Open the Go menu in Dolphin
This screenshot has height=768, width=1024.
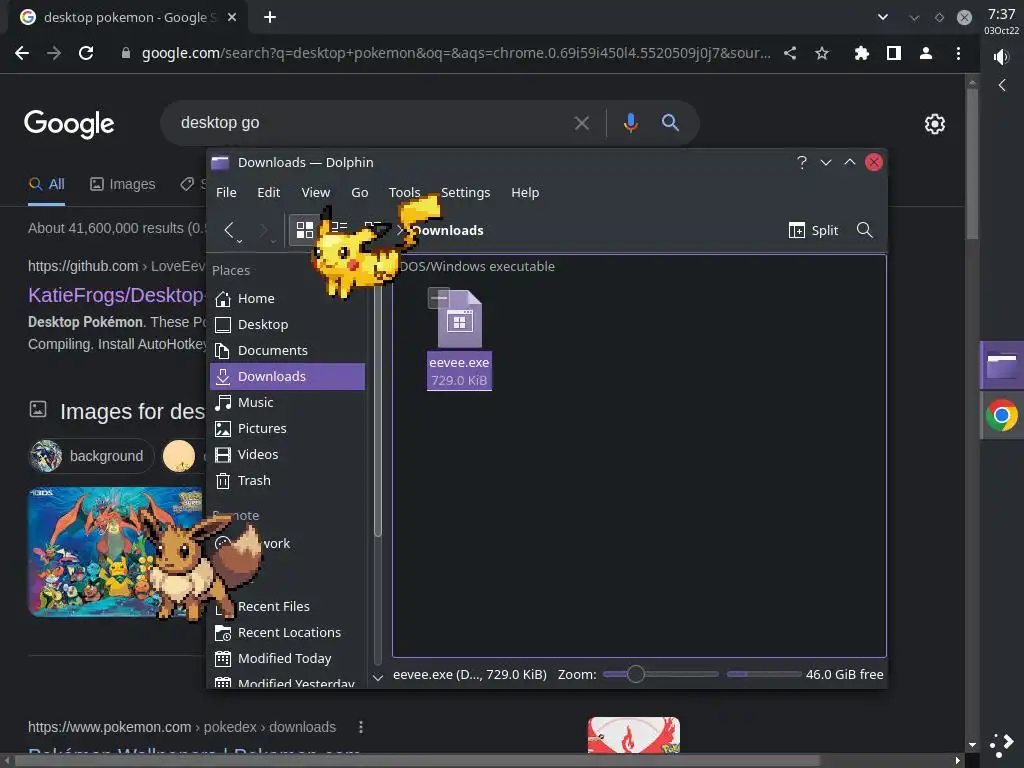coord(360,193)
